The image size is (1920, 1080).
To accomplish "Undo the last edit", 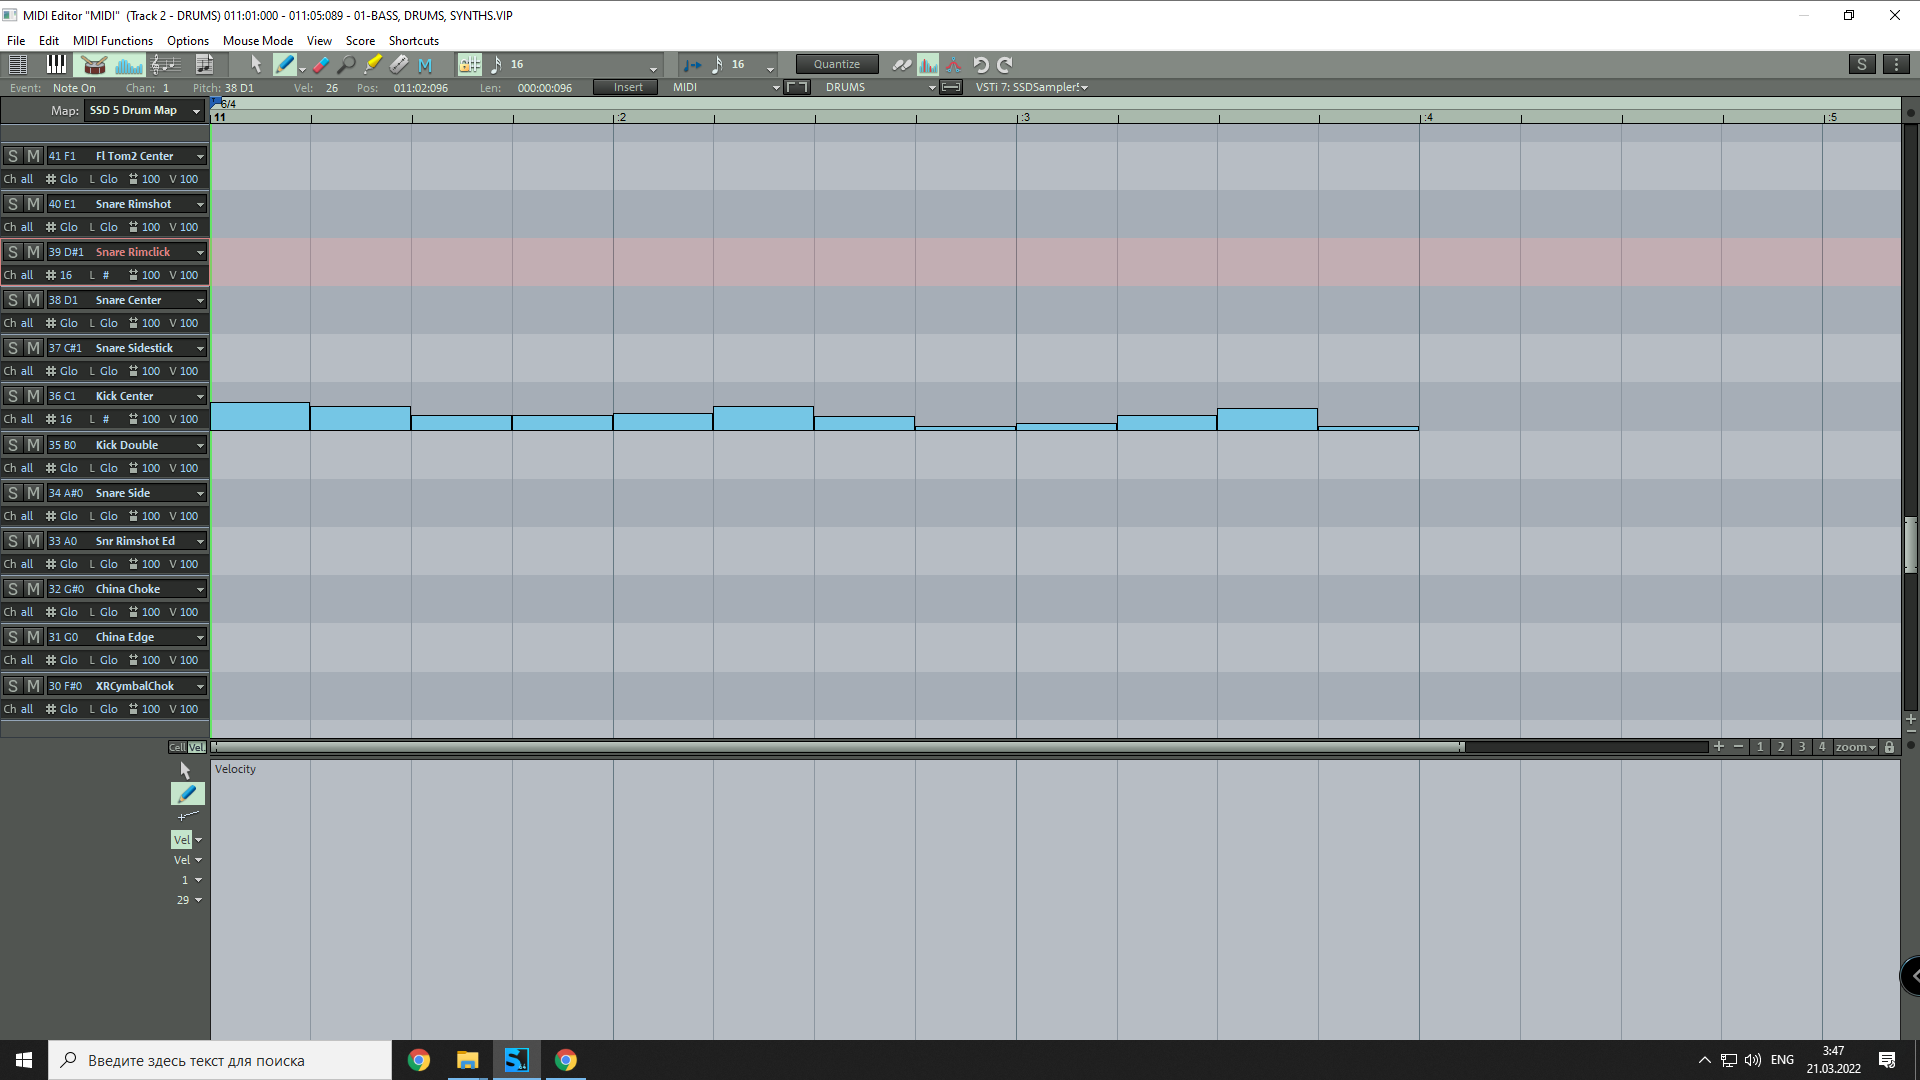I will (x=981, y=65).
